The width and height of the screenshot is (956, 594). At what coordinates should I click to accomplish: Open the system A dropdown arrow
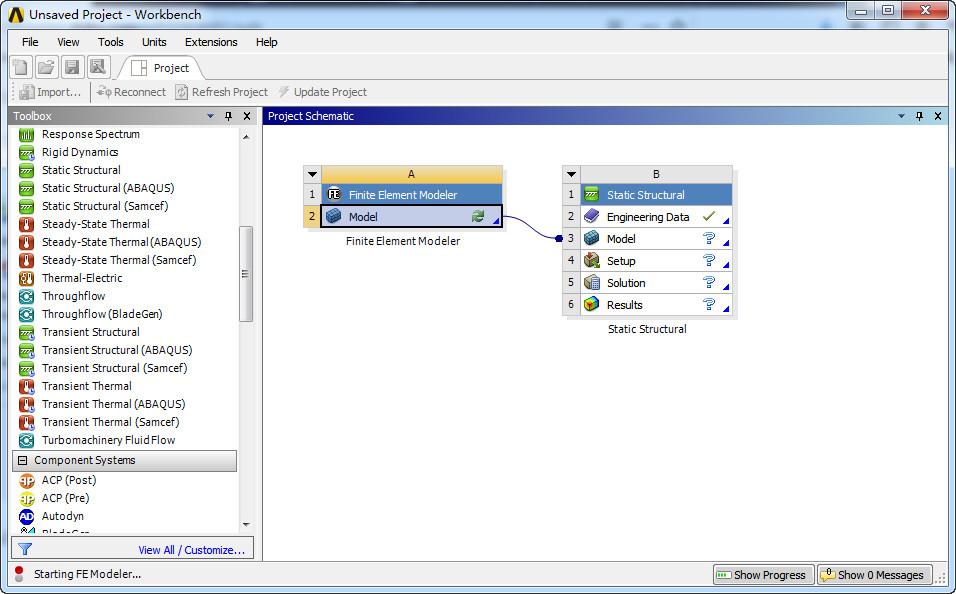click(x=312, y=174)
